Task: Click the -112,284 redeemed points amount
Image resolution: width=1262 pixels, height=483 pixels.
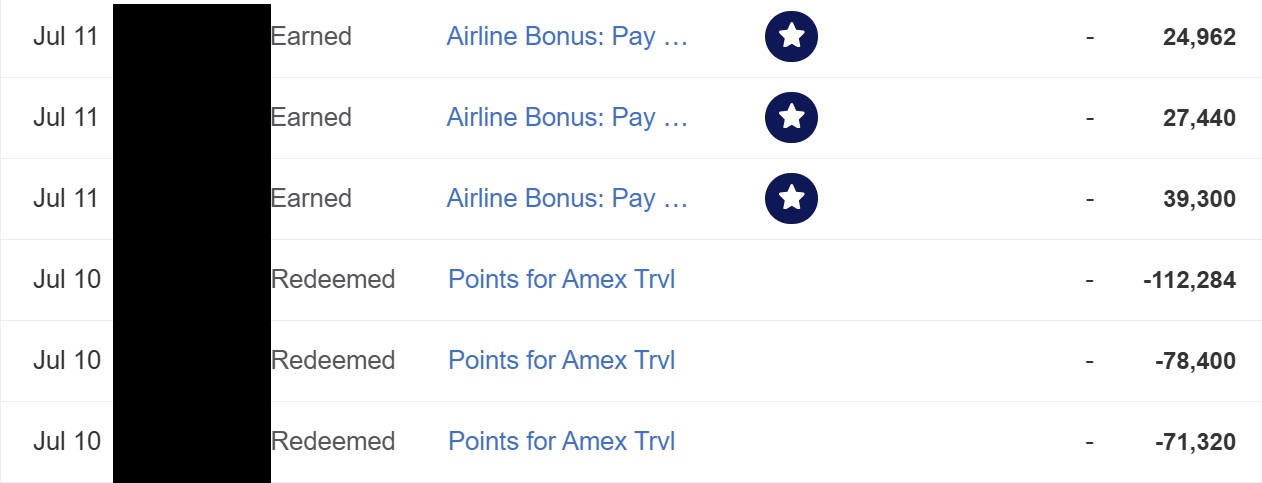Action: (1189, 281)
